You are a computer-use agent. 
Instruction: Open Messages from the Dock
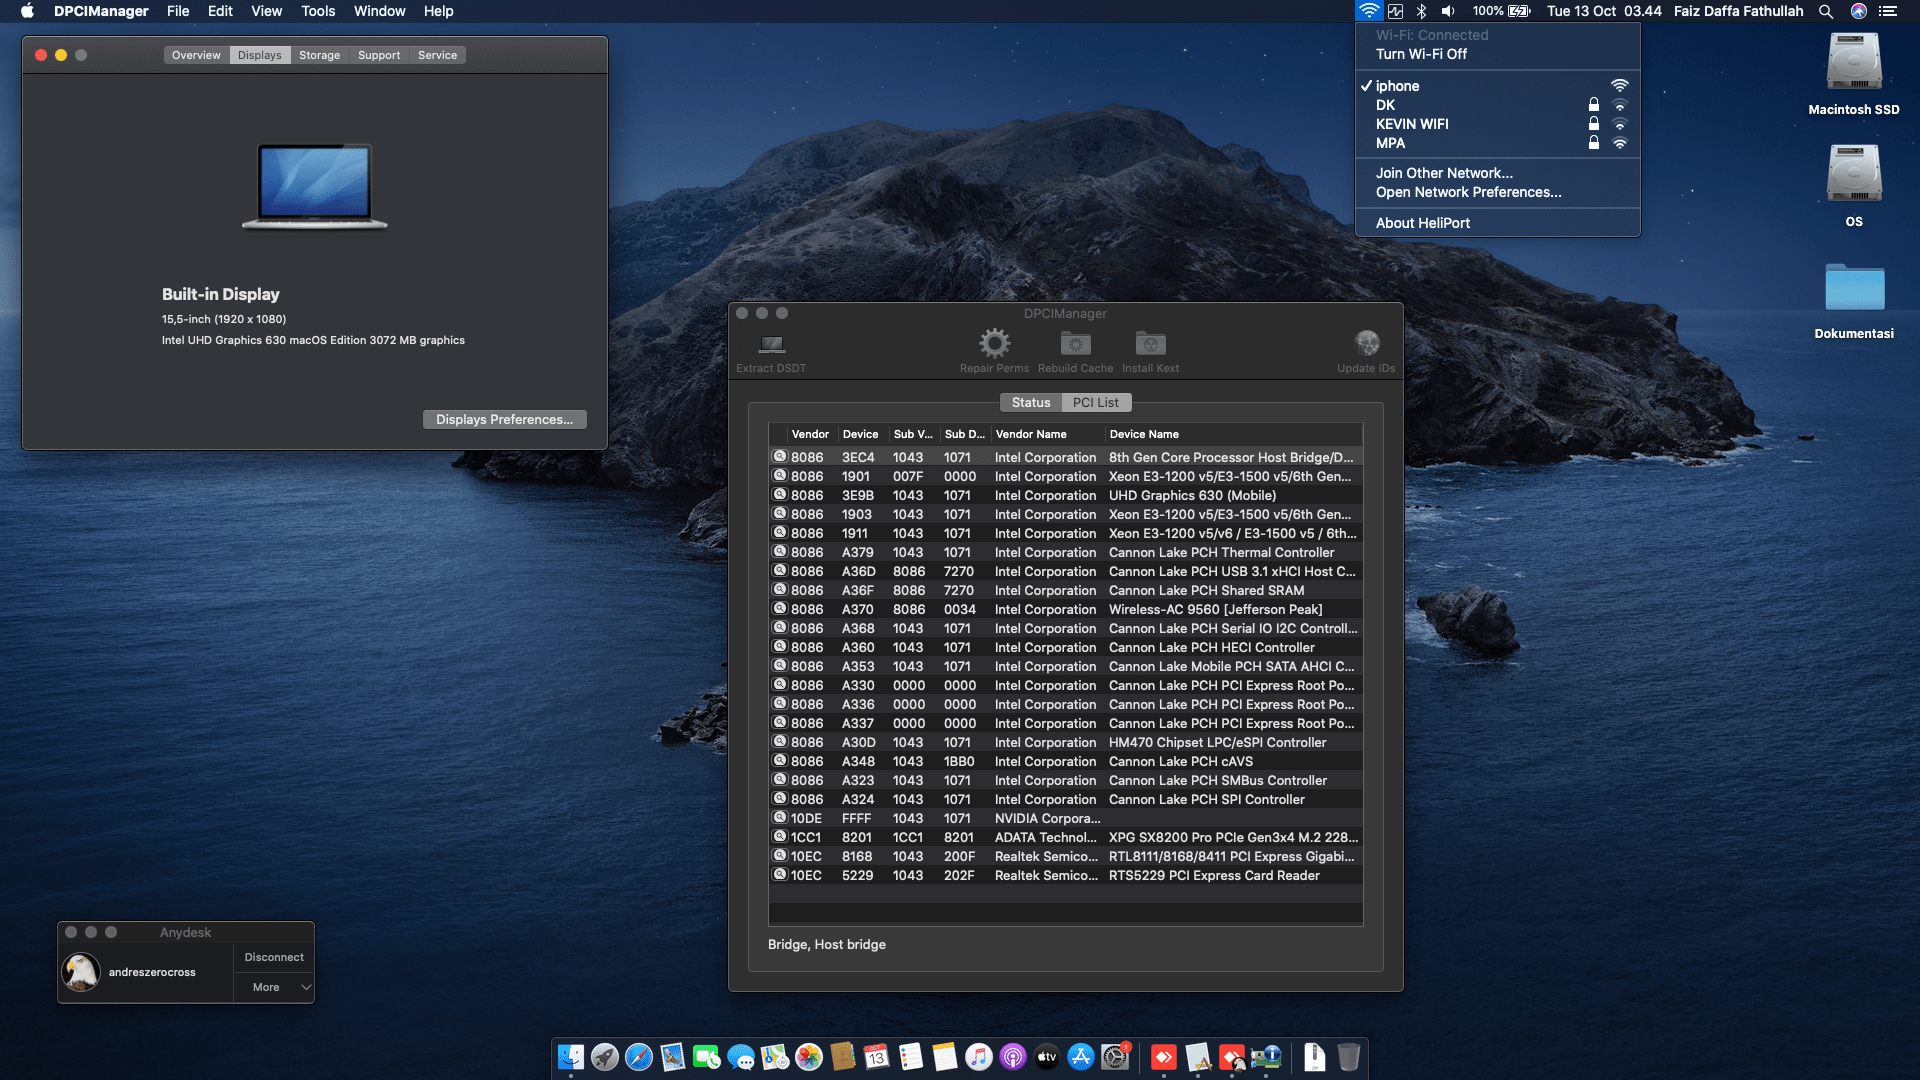pyautogui.click(x=741, y=1057)
